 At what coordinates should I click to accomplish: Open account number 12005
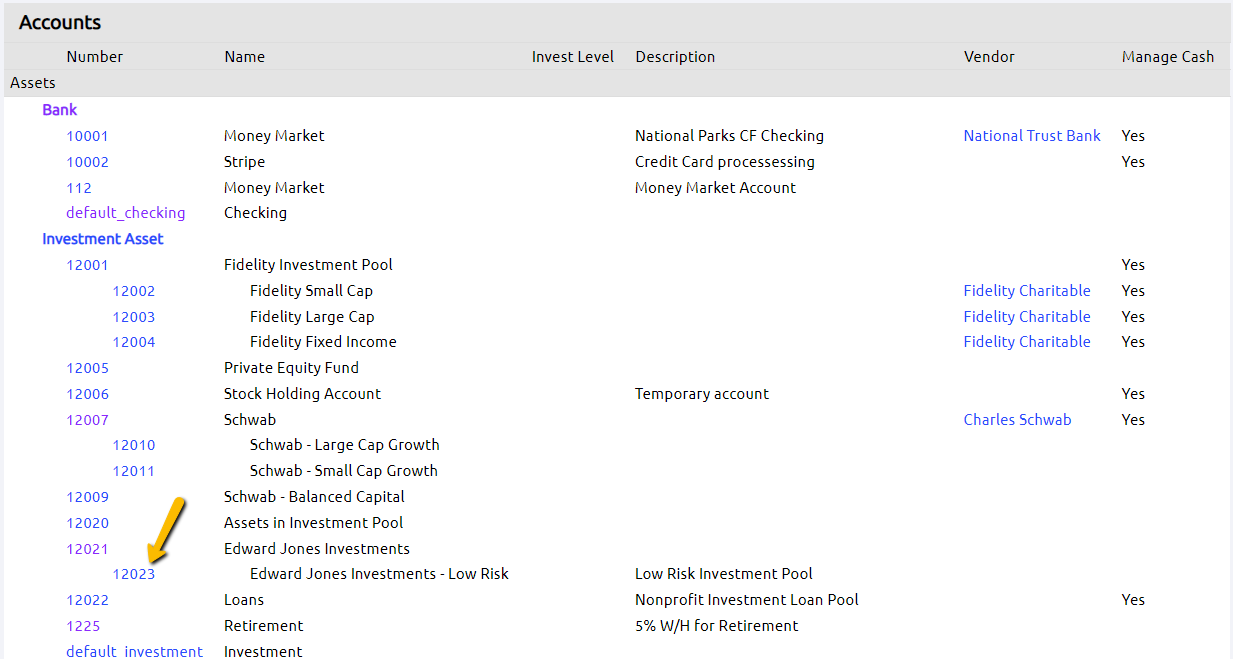coord(87,368)
